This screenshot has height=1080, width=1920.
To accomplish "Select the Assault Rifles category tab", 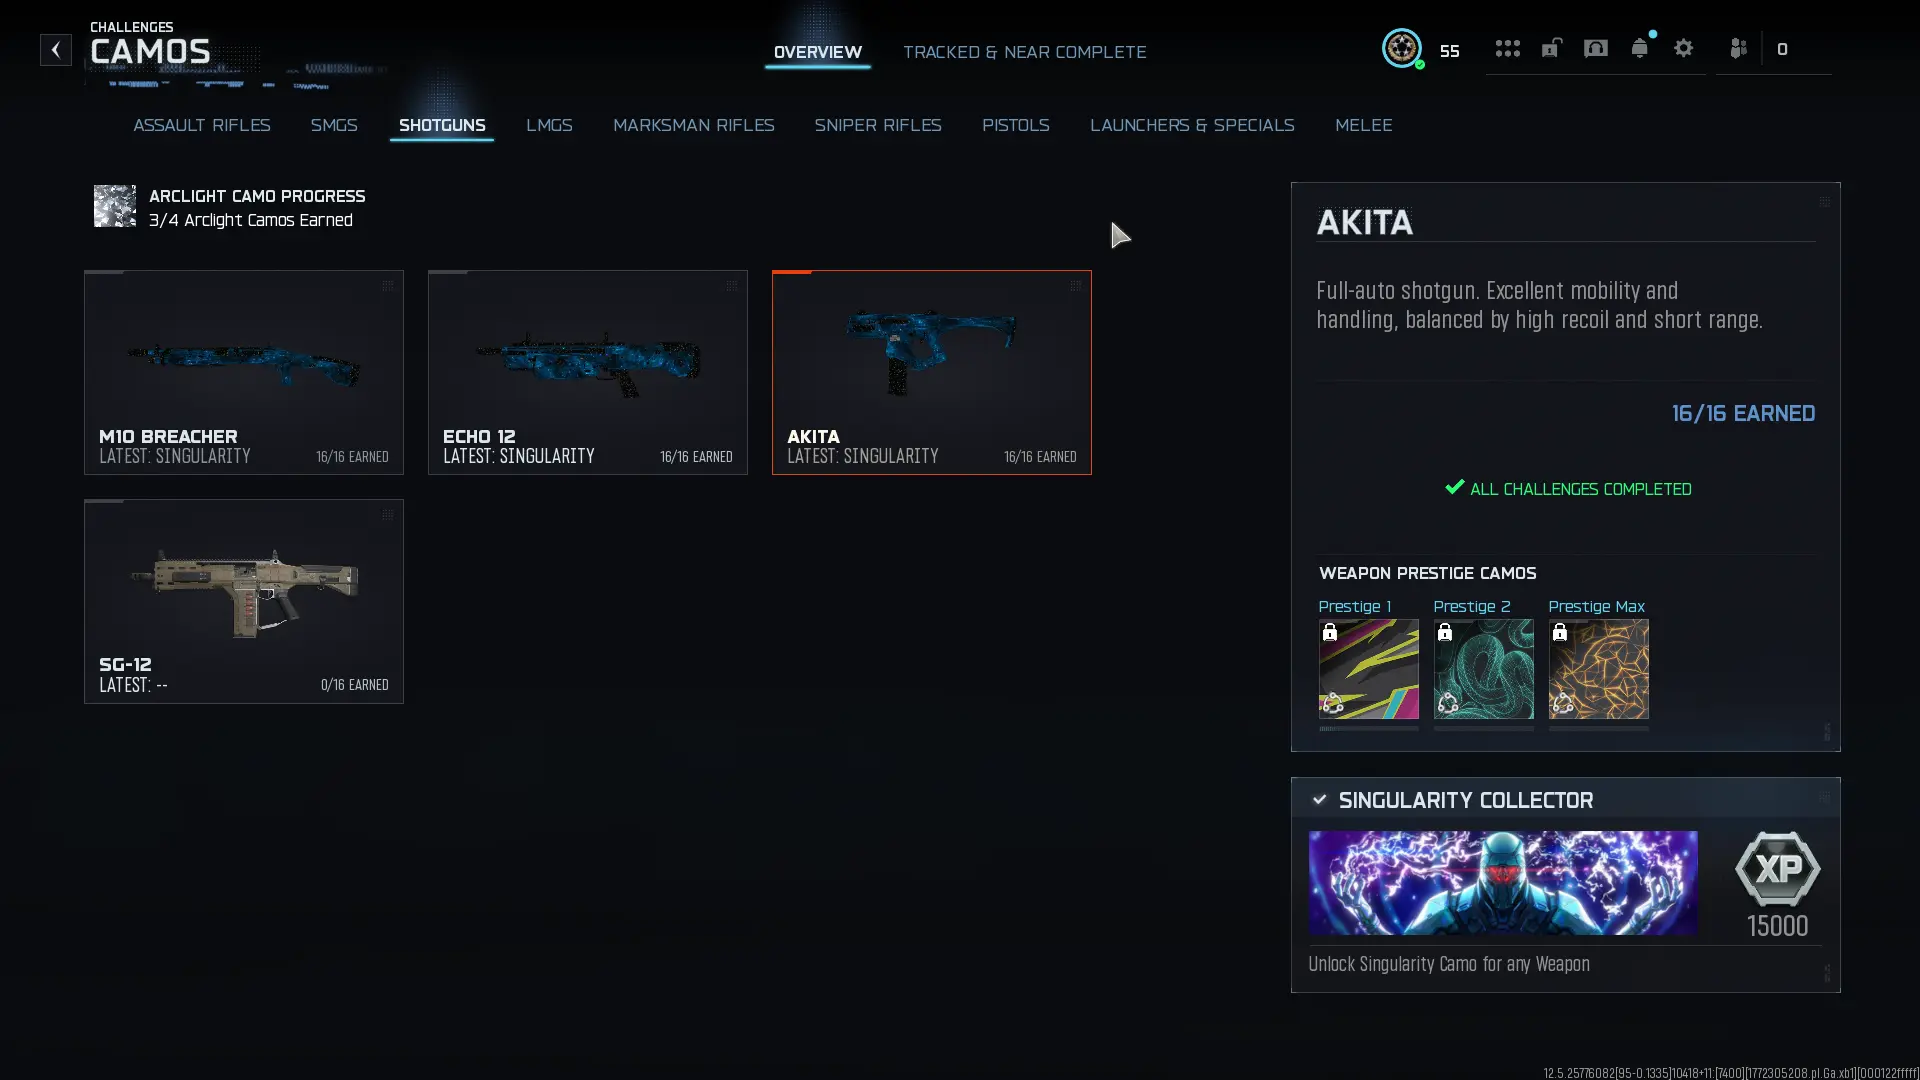I will (202, 125).
